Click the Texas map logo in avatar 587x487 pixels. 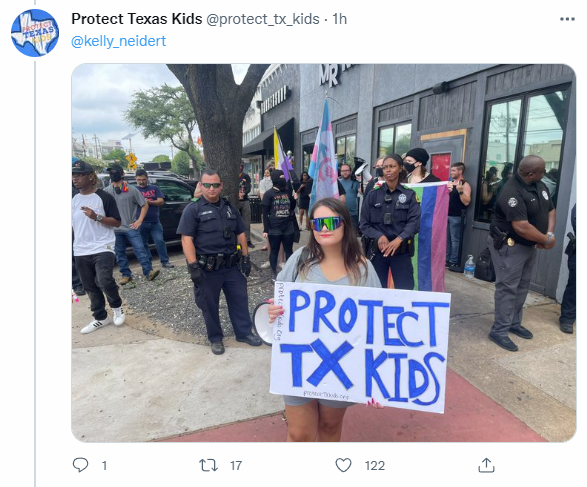pos(35,33)
